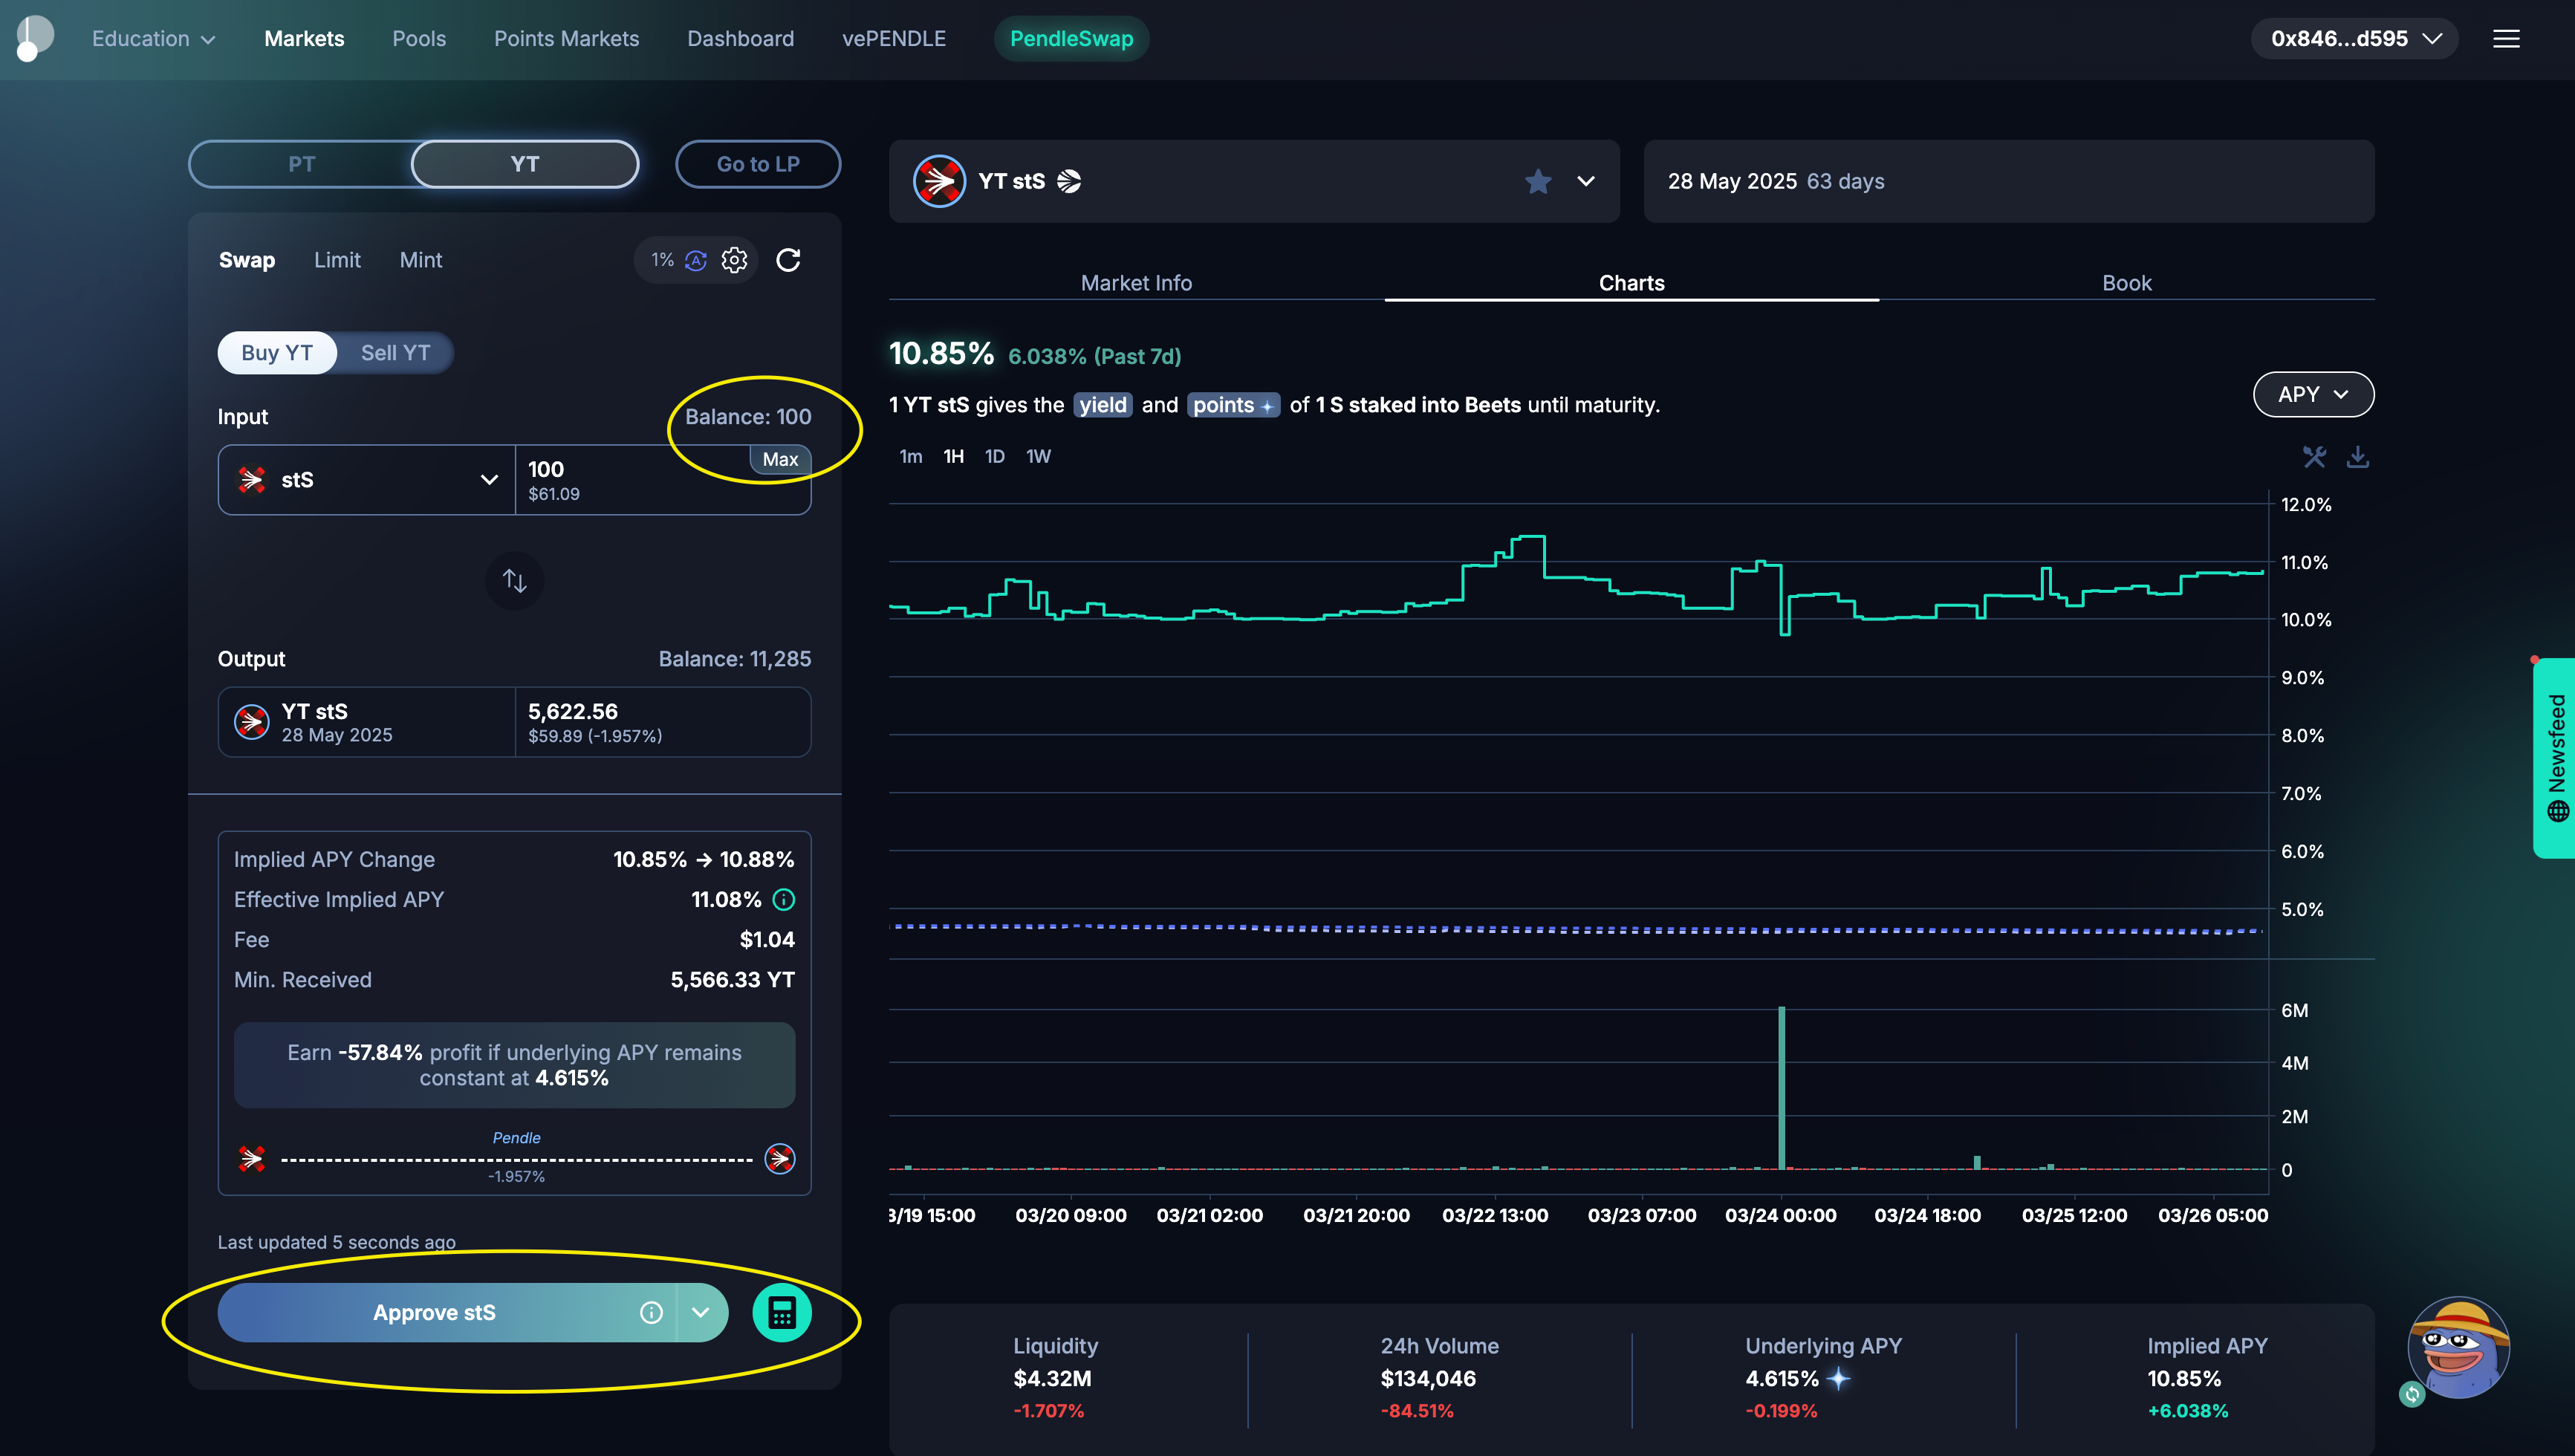Show Effective Implied APY info icon
This screenshot has height=1456, width=2575.
coord(784,900)
